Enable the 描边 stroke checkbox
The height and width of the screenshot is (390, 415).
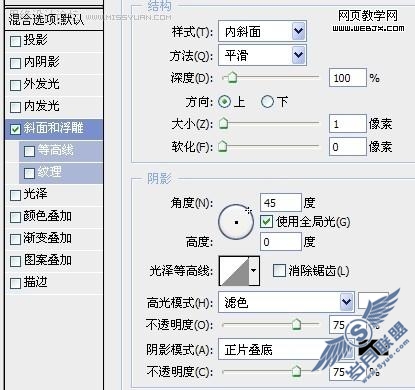[x=15, y=283]
